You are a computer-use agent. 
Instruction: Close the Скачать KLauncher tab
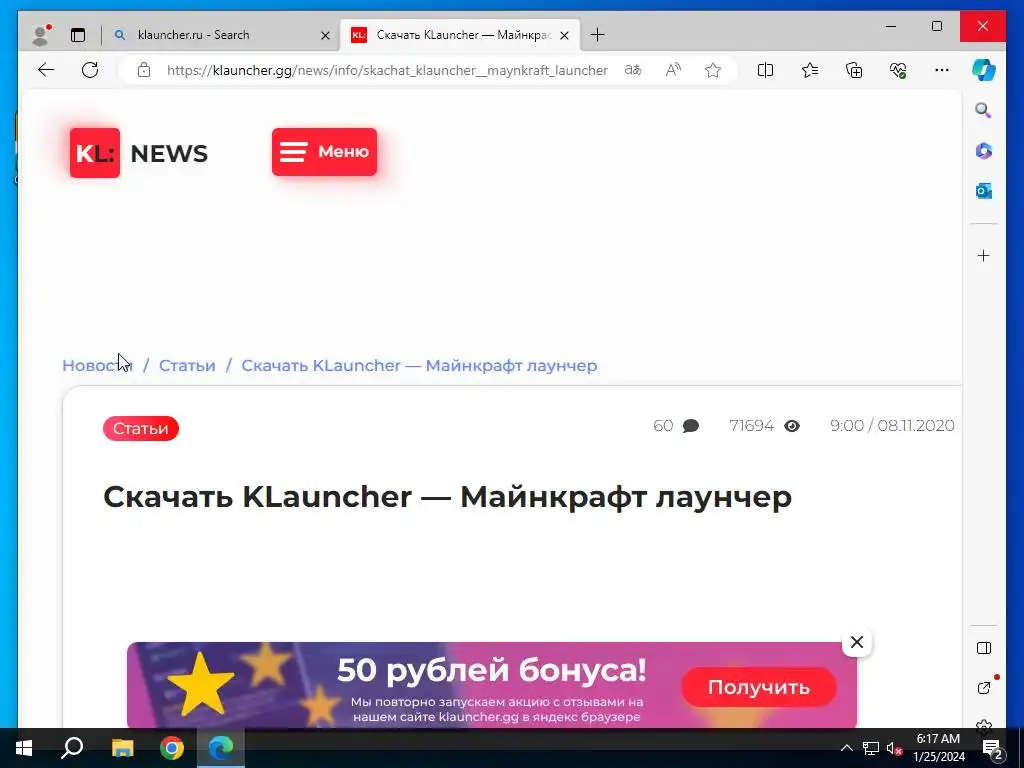565,35
